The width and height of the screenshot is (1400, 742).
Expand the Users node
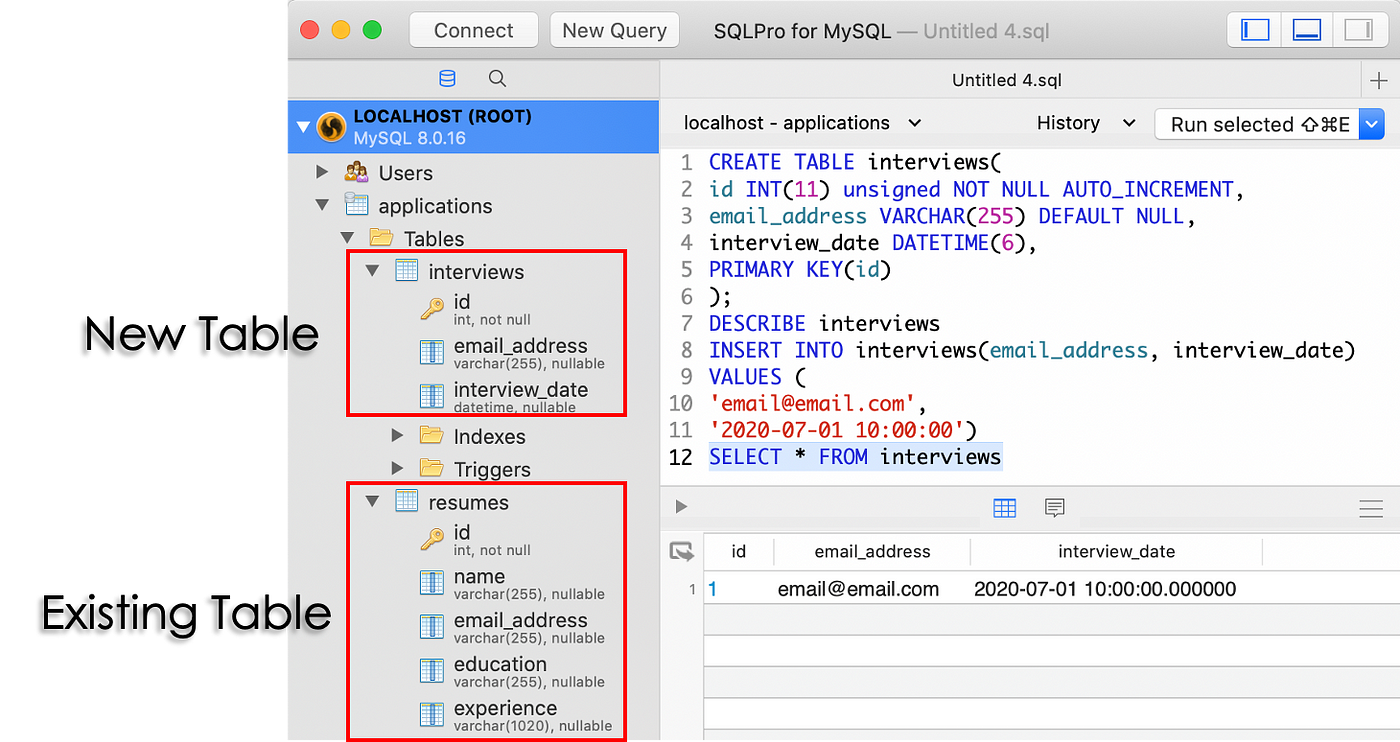[x=322, y=172]
